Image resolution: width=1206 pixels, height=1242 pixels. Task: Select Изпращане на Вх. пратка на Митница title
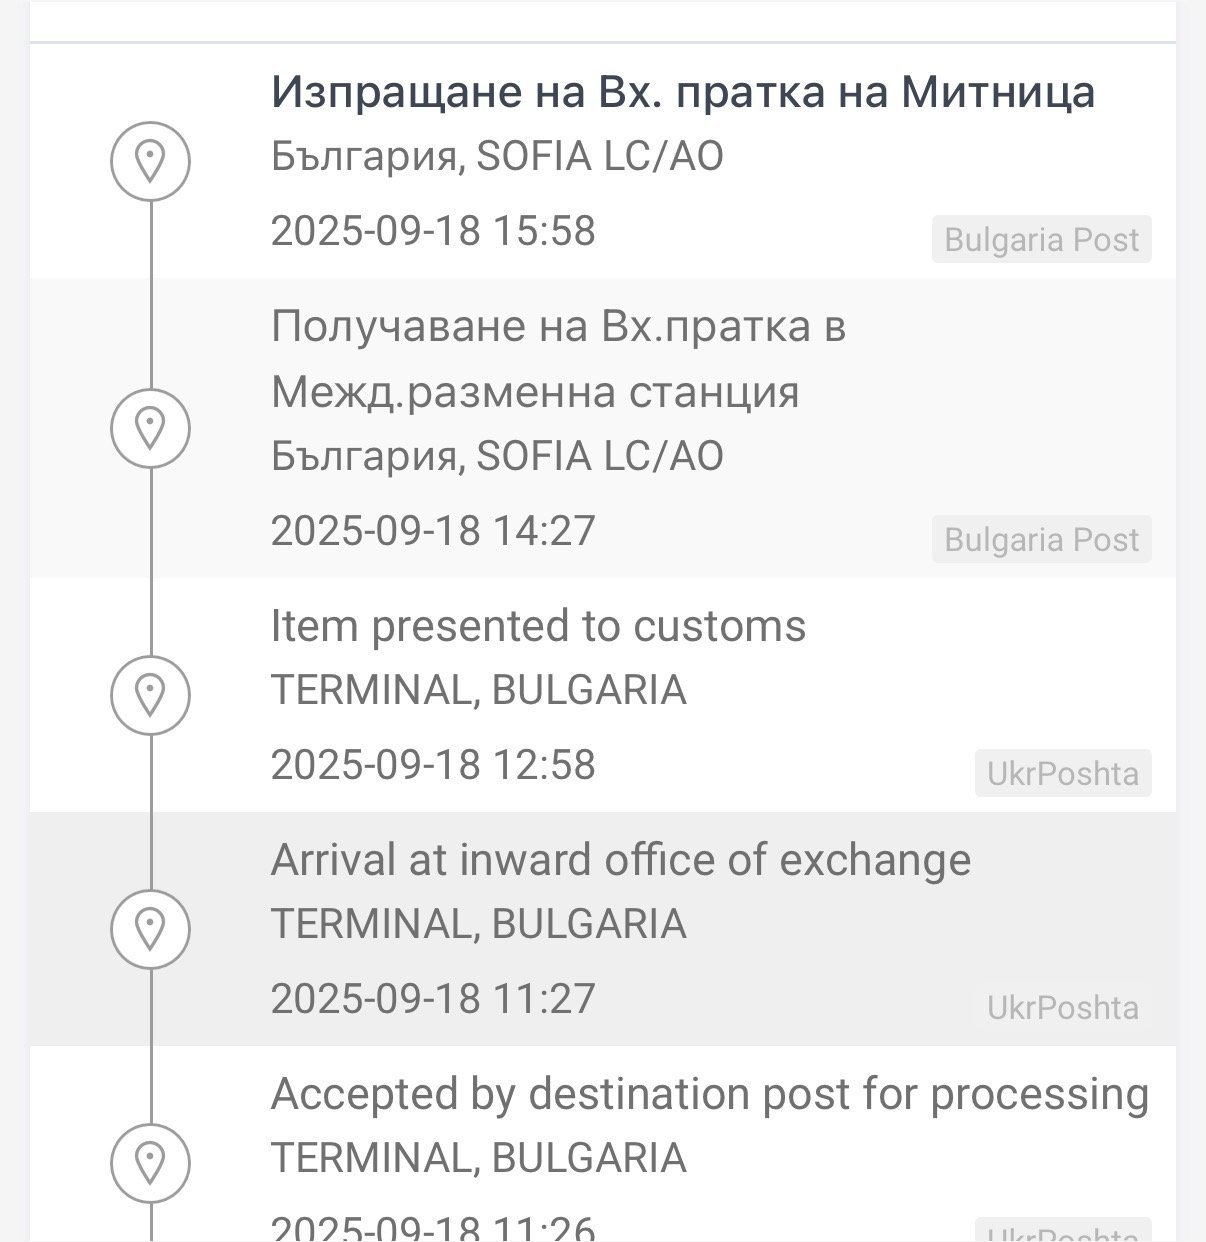point(682,92)
